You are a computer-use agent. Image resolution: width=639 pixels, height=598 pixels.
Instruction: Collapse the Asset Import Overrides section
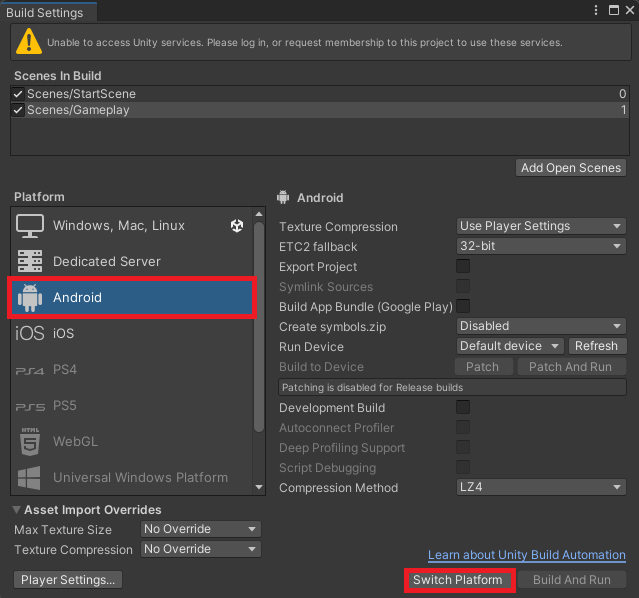[17, 510]
